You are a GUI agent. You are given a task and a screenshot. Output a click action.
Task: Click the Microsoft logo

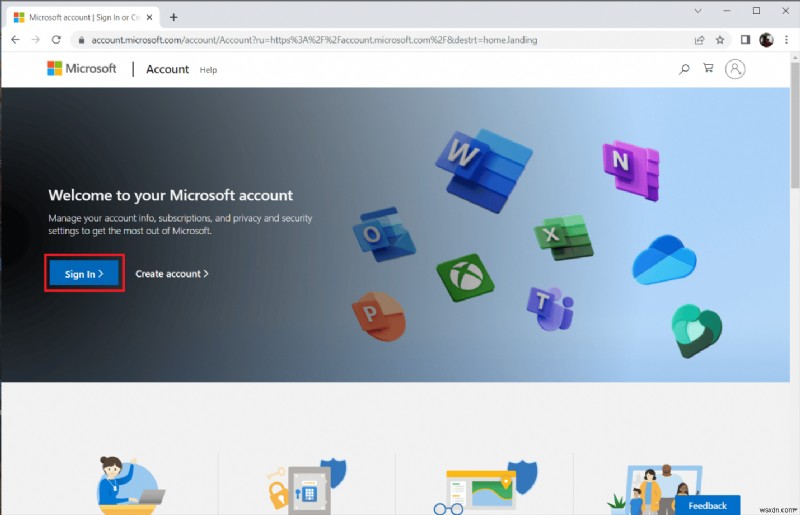(82, 68)
